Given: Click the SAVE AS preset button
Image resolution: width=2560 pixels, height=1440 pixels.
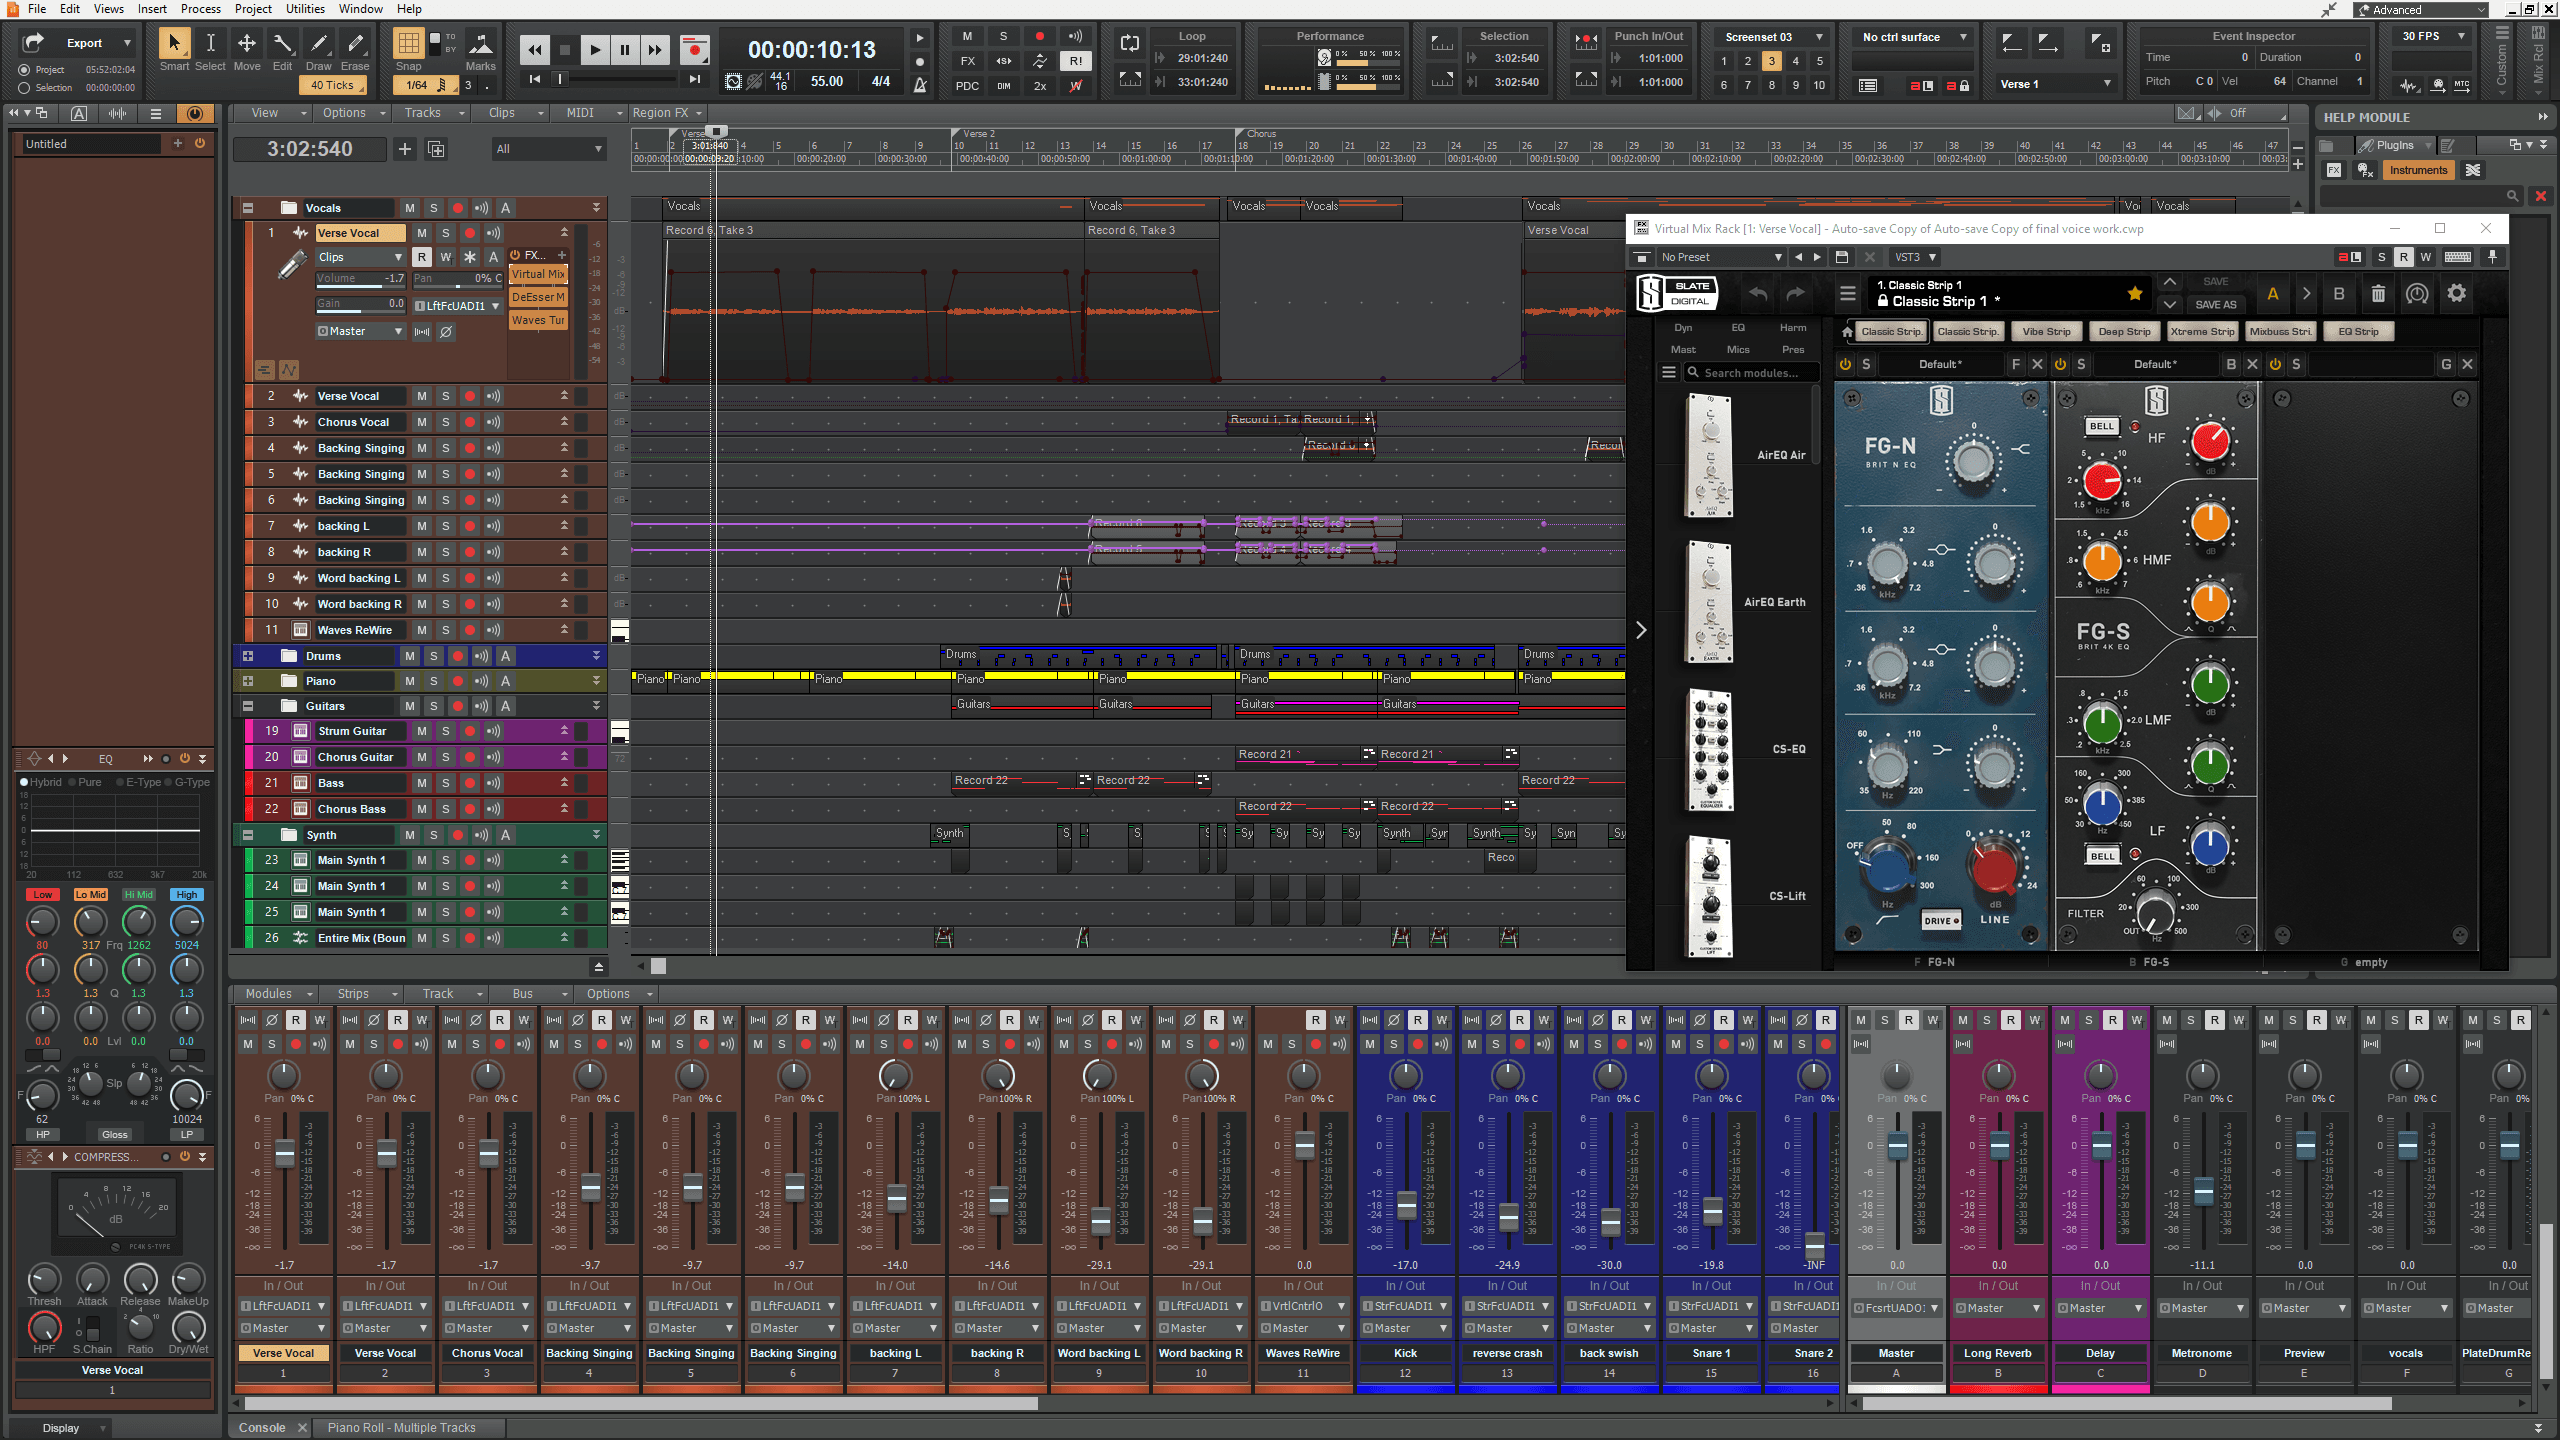Looking at the screenshot, I should click(x=2215, y=304).
